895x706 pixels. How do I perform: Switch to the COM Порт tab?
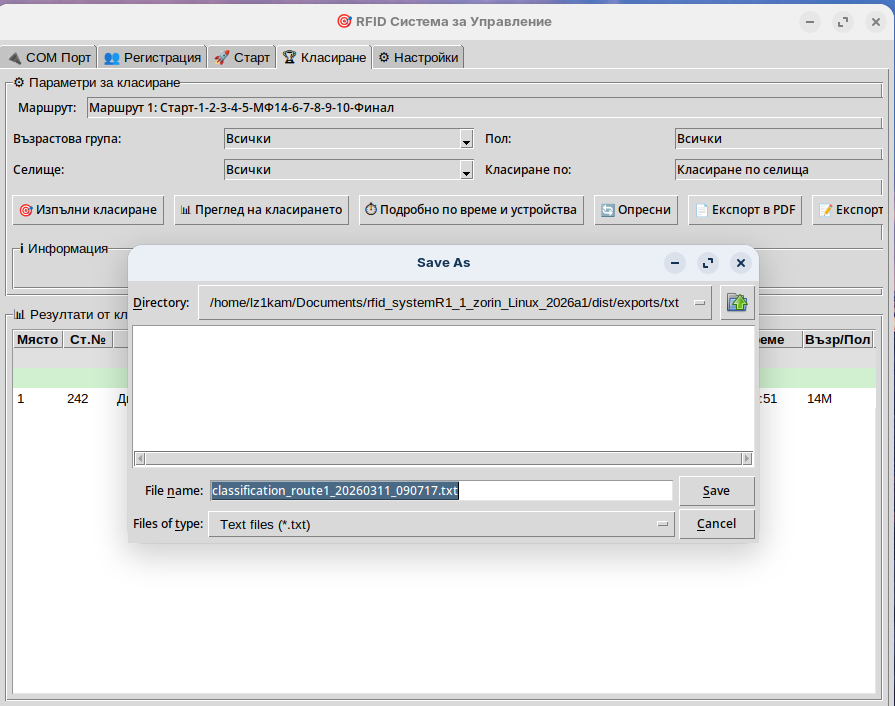[x=48, y=58]
